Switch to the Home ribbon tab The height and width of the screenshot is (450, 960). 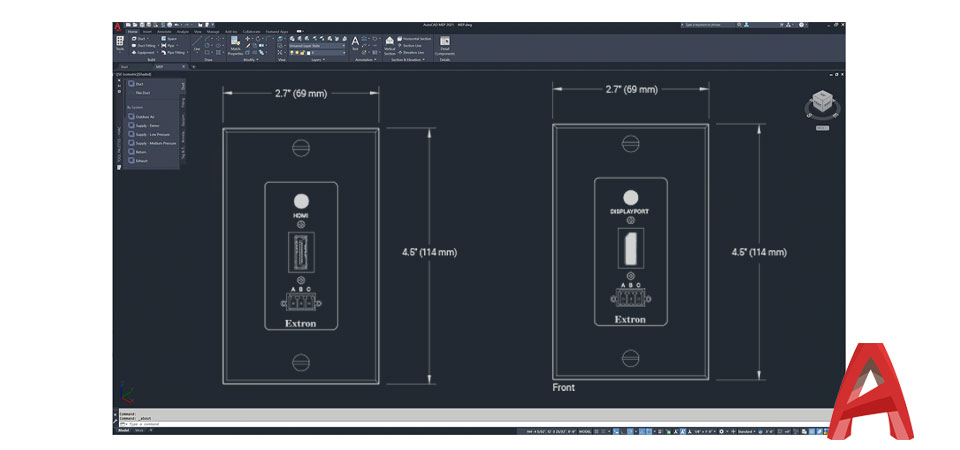[x=133, y=32]
